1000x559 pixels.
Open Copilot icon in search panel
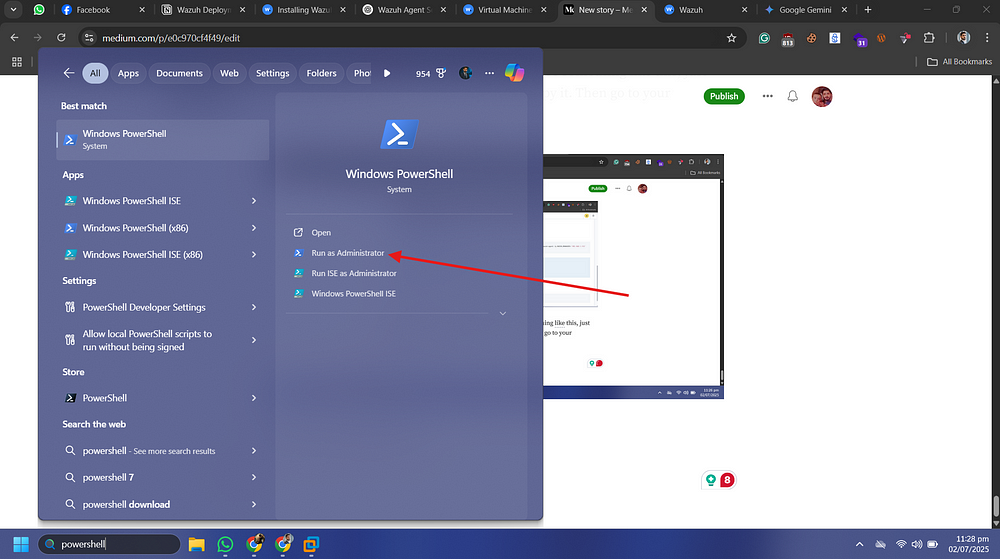515,73
